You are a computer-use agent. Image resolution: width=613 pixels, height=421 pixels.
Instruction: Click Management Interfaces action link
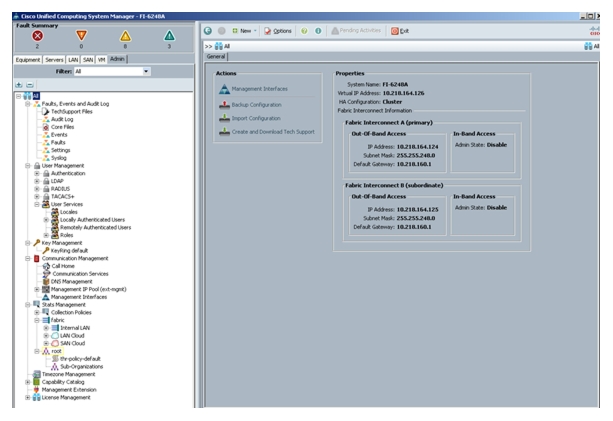(260, 89)
